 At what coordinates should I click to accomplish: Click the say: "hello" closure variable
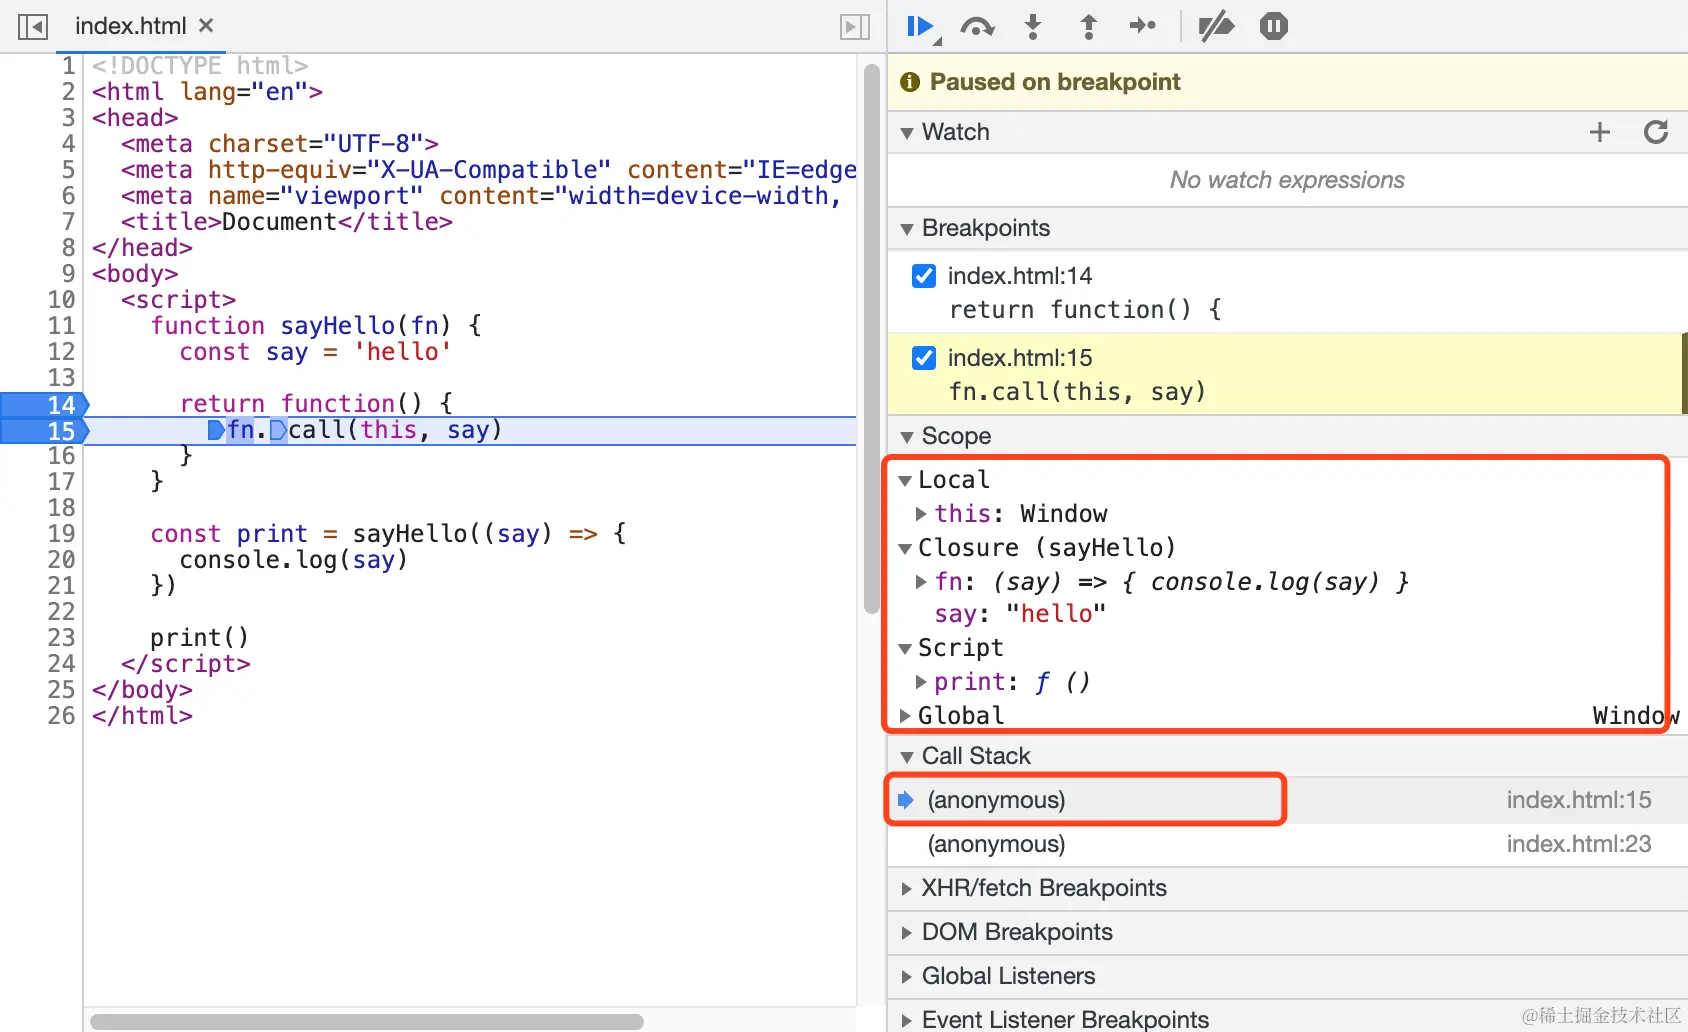[x=1020, y=614]
